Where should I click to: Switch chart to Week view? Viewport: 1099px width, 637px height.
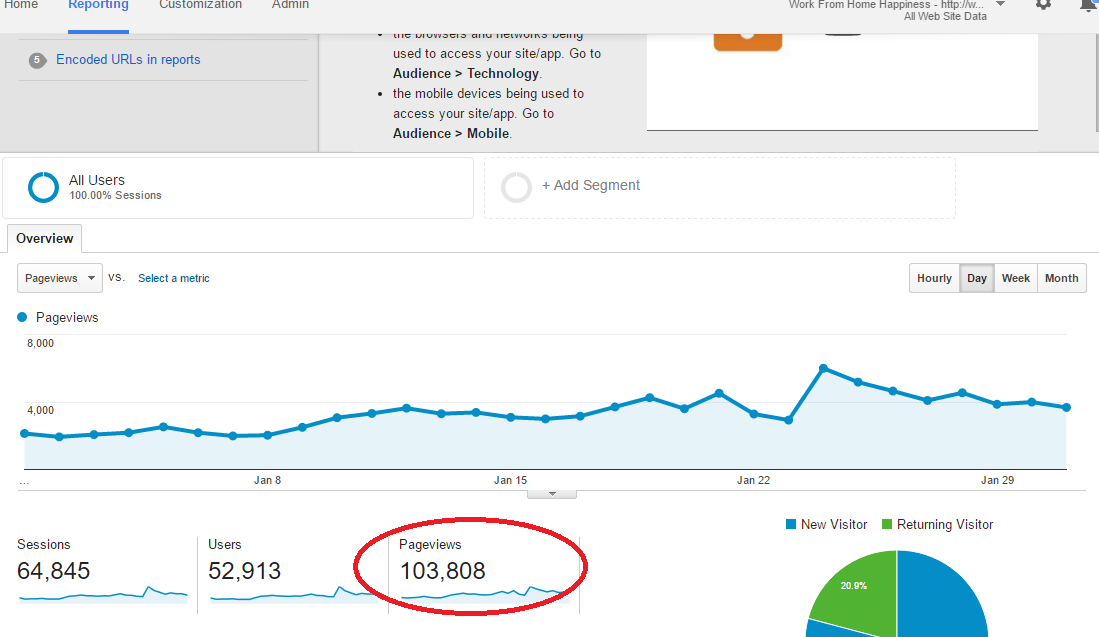[1016, 278]
